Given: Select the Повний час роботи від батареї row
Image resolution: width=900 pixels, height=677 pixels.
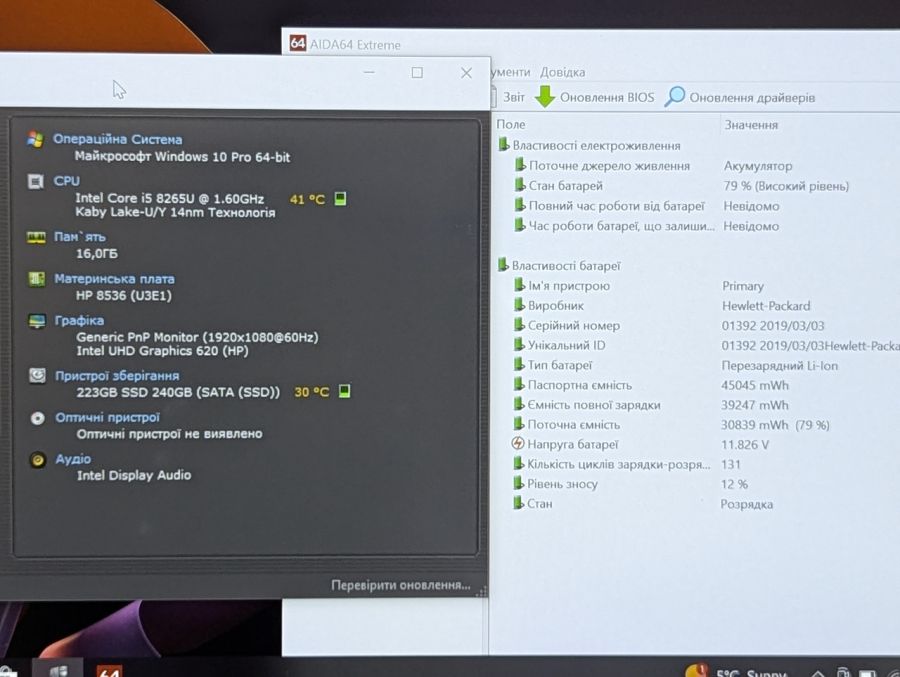Looking at the screenshot, I should [609, 206].
